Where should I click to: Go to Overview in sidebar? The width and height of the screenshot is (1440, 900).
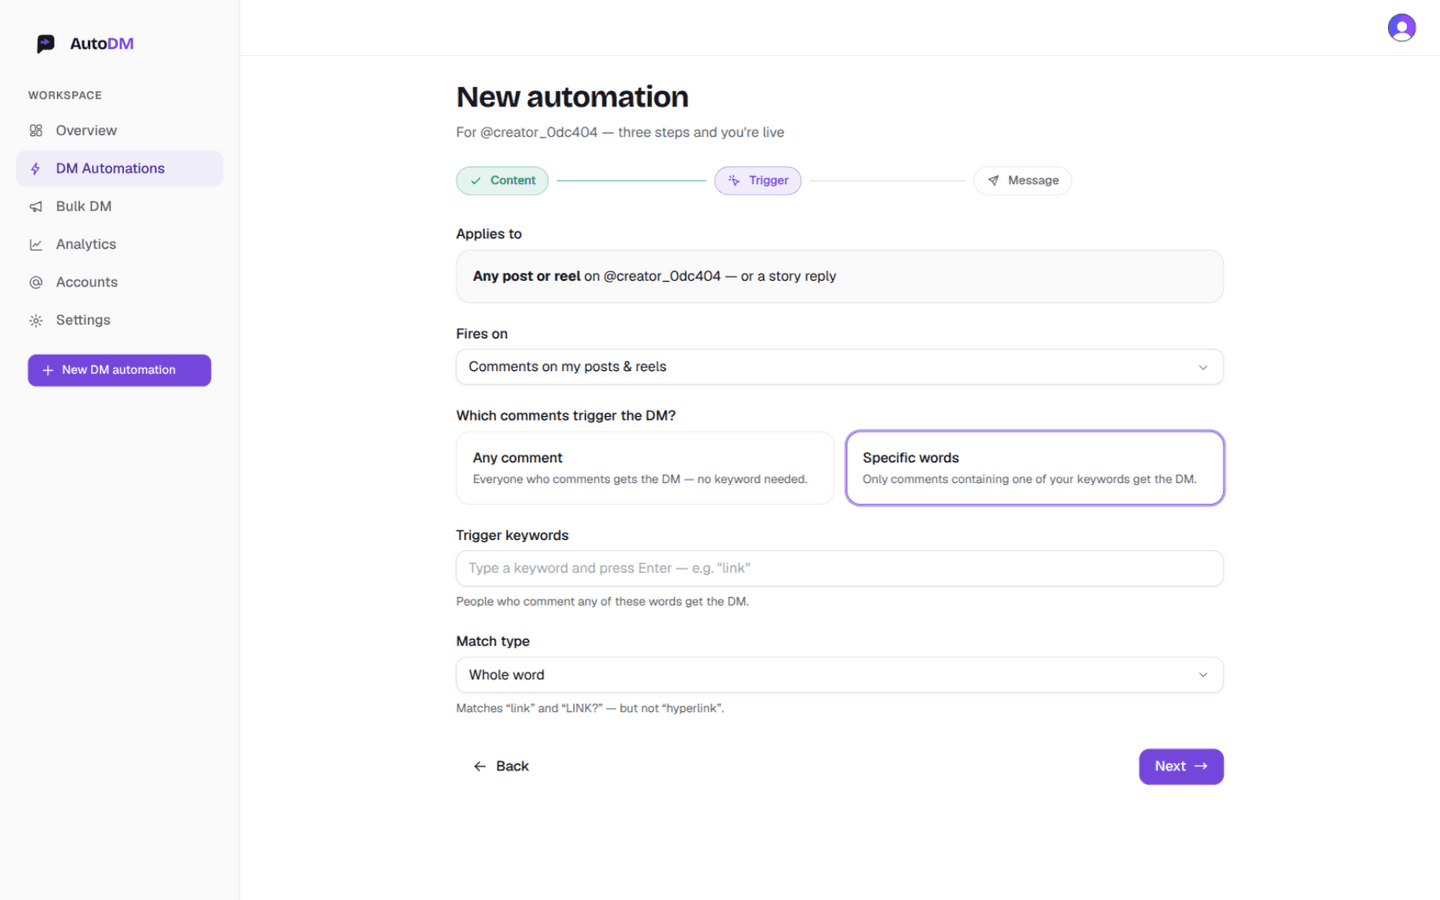(119, 131)
